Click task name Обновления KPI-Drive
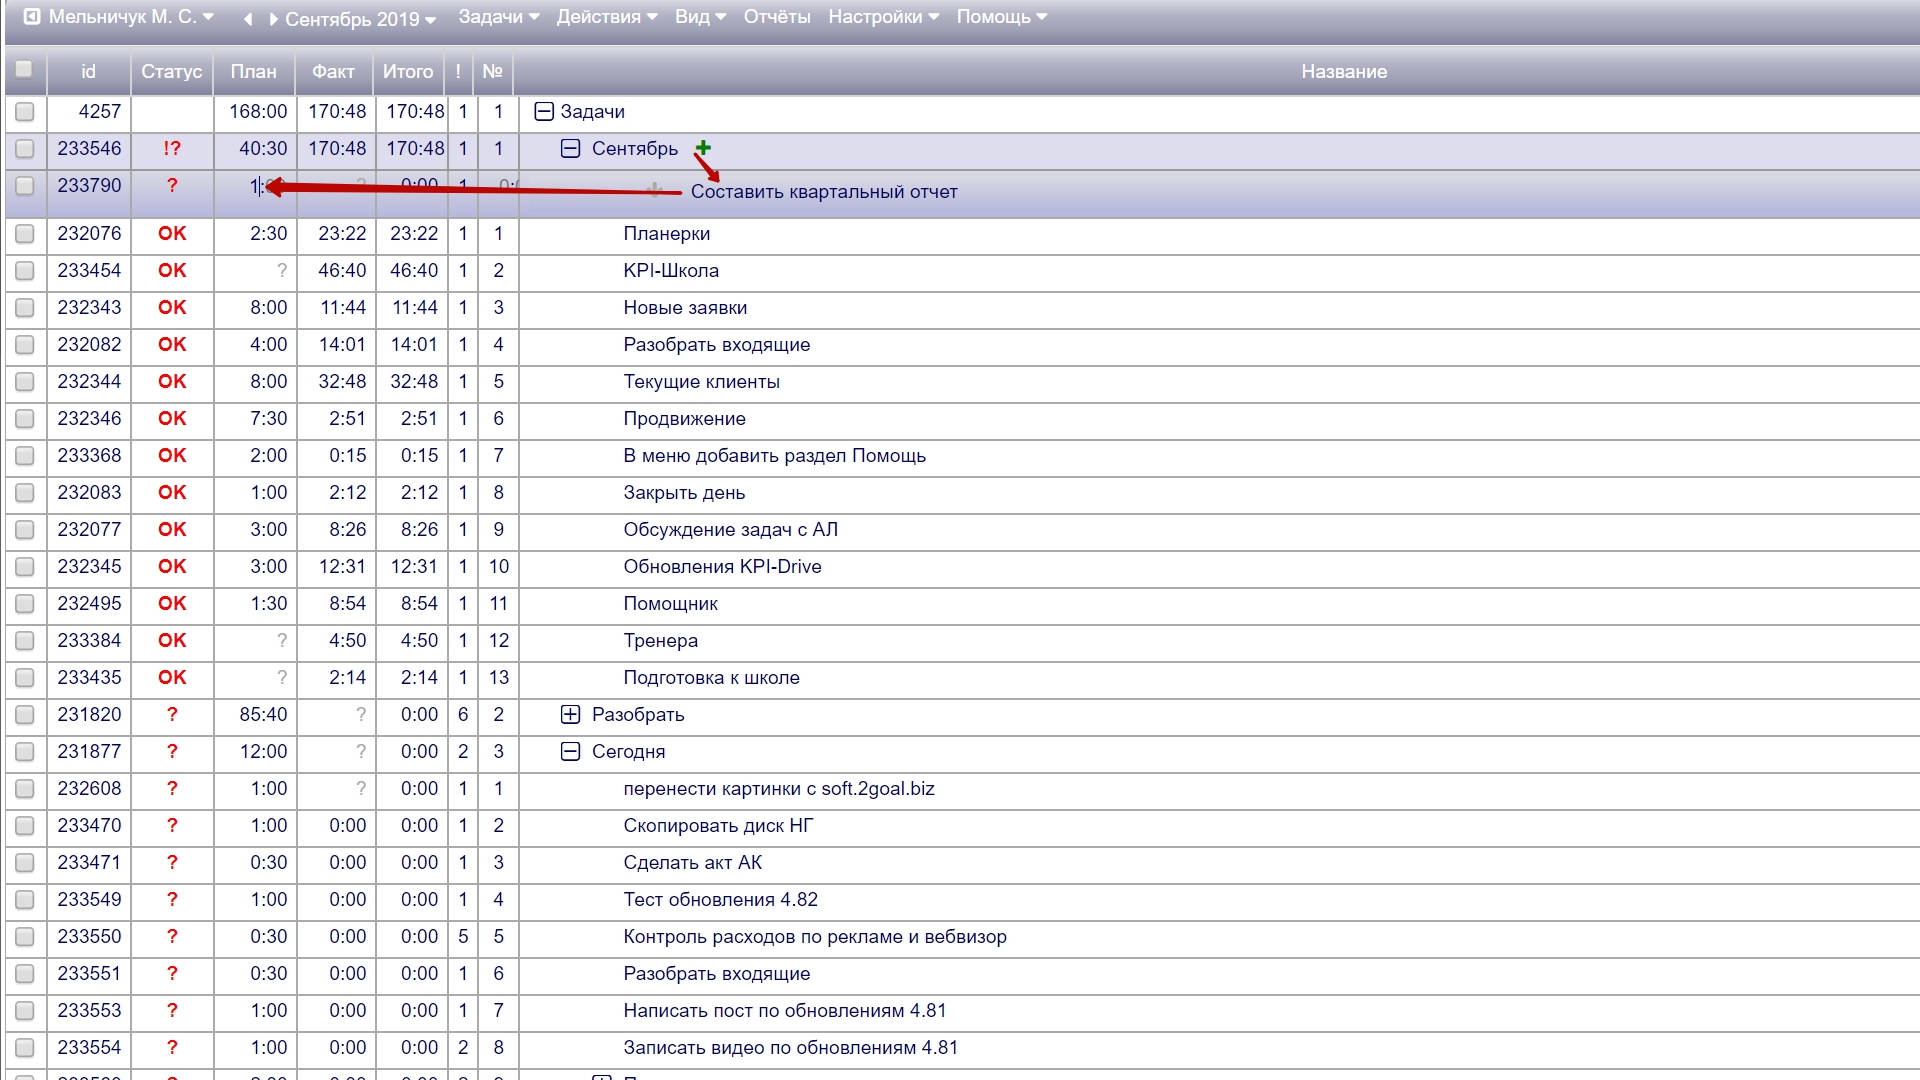The image size is (1920, 1080). 722,566
